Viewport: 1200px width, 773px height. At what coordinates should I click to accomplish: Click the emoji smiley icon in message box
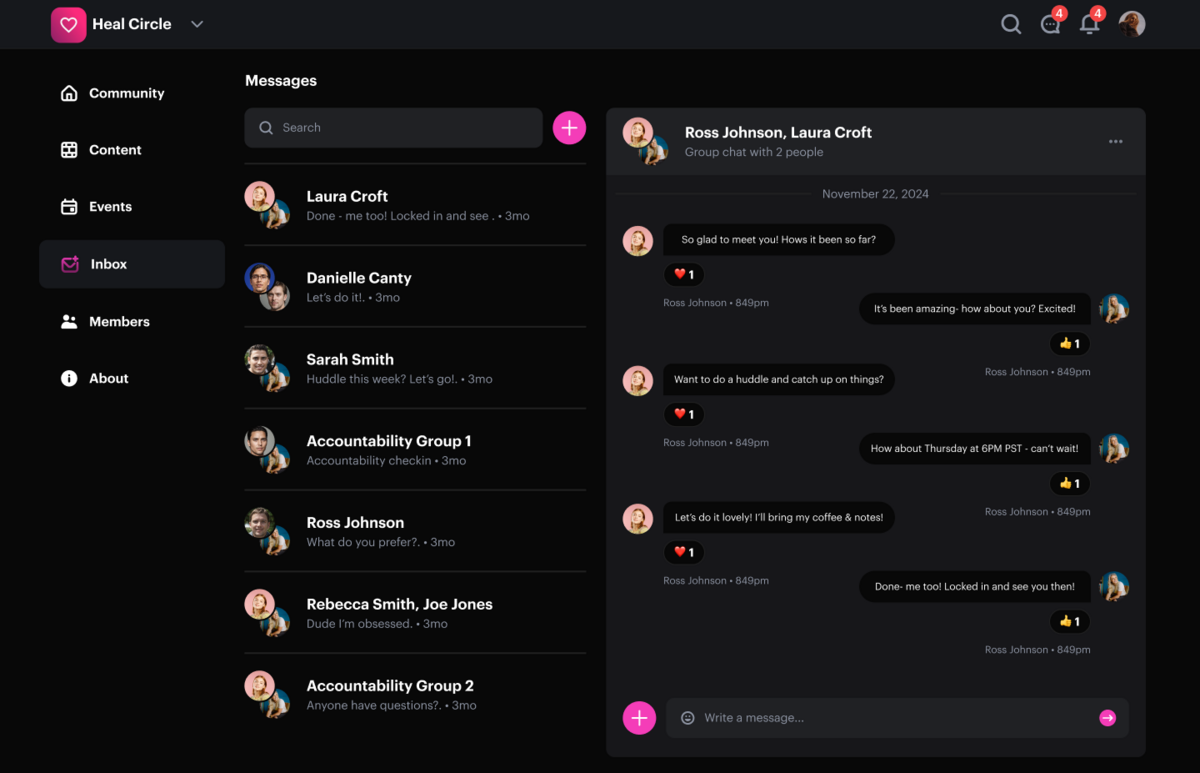click(687, 718)
